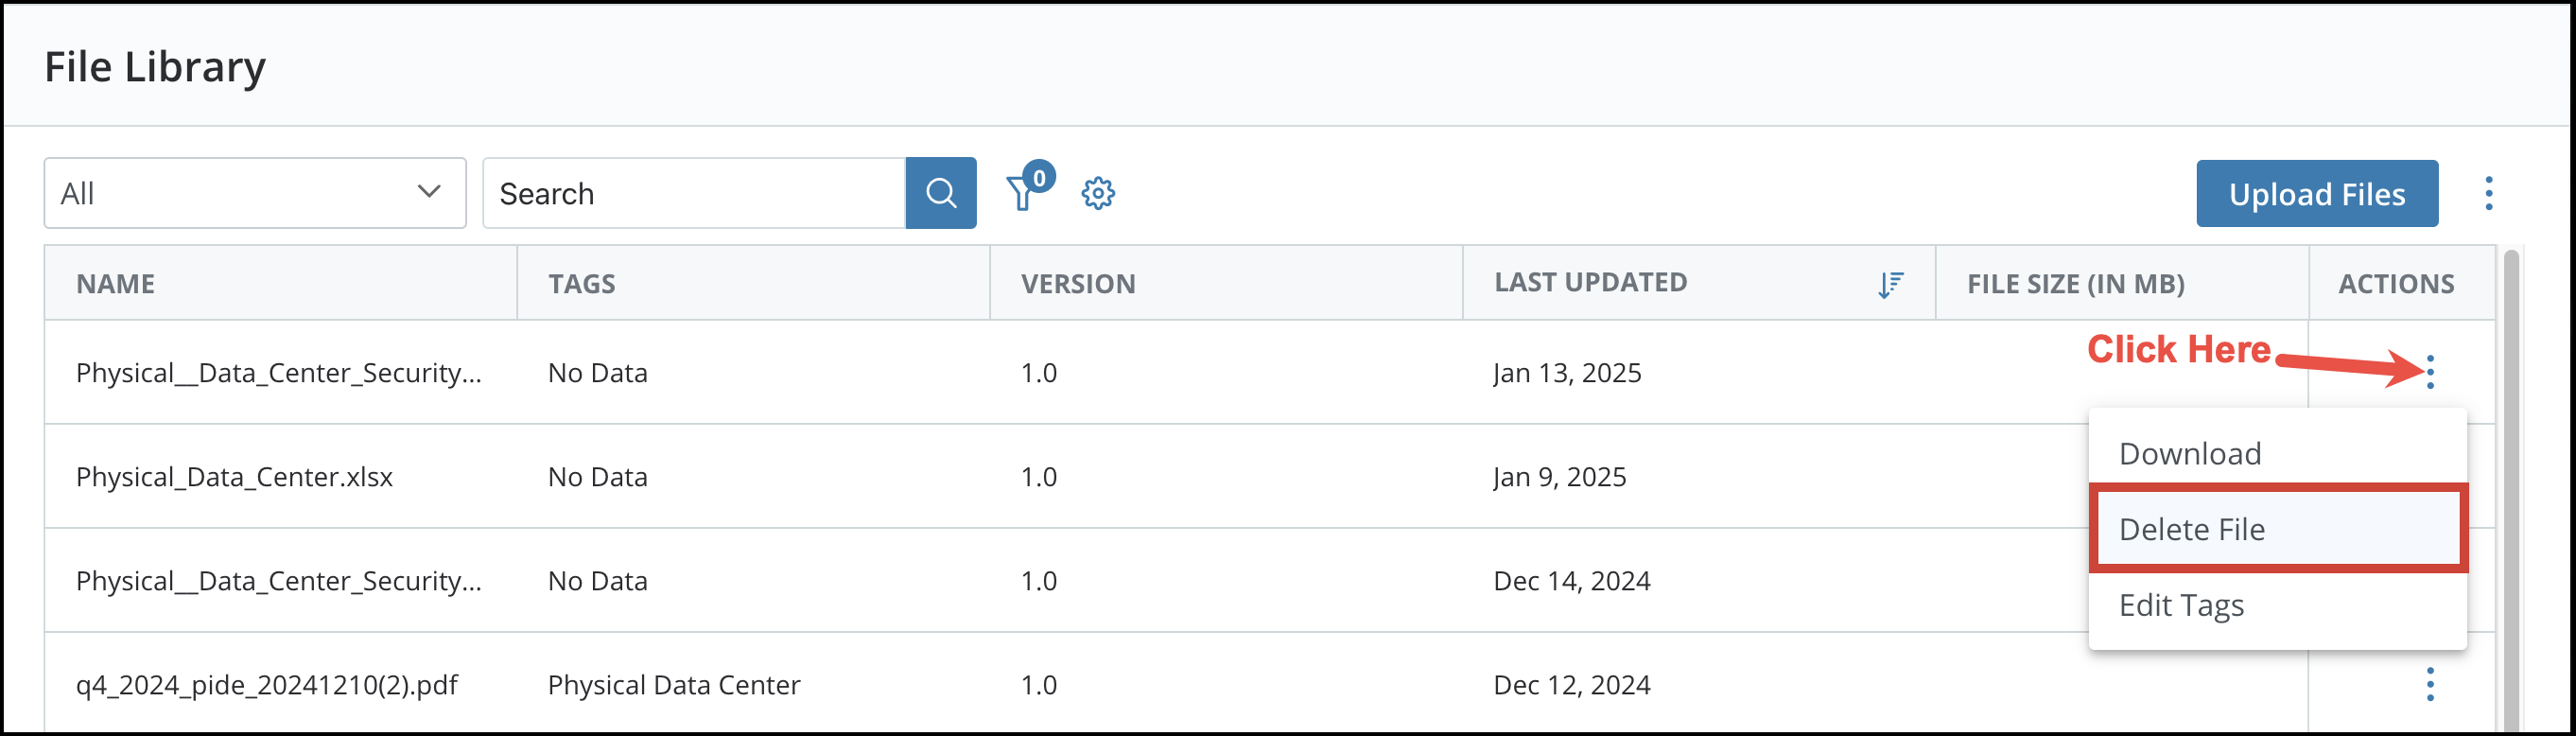Click the filter badge showing 0 active filters
Viewport: 2576px width, 736px height.
[1039, 178]
